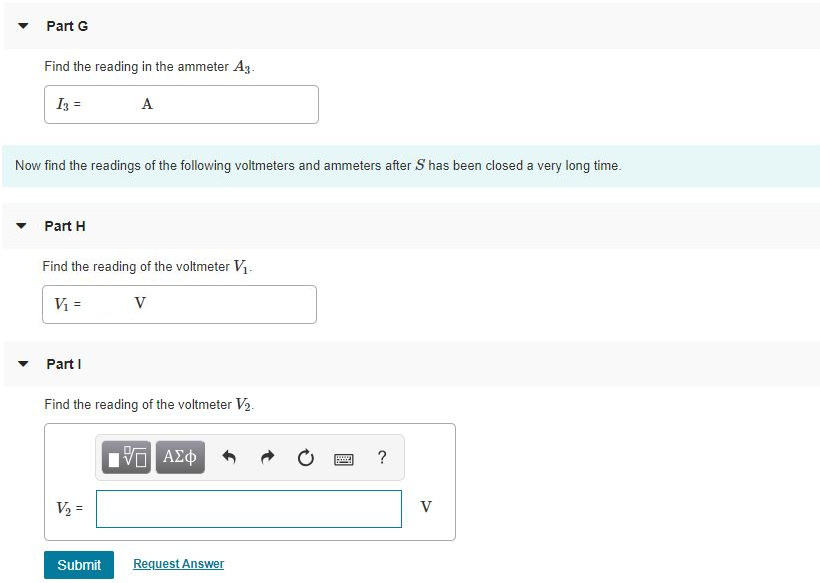Screen dimensions: 820x583
Task: Click the V2 answer input field
Action: pyautogui.click(x=249, y=509)
